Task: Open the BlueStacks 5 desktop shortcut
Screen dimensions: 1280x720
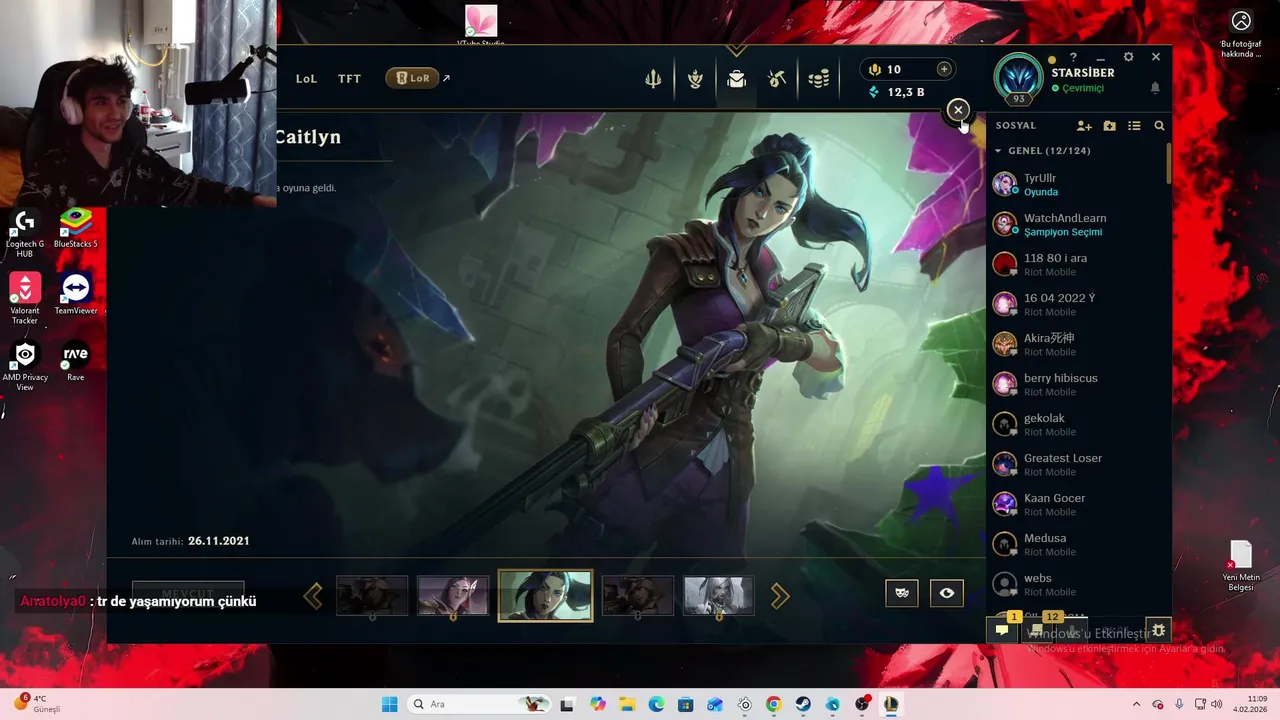Action: pyautogui.click(x=76, y=228)
